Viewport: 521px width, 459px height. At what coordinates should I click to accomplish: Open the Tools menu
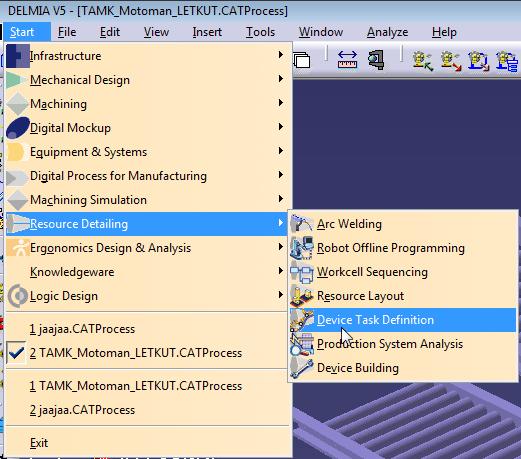click(260, 32)
